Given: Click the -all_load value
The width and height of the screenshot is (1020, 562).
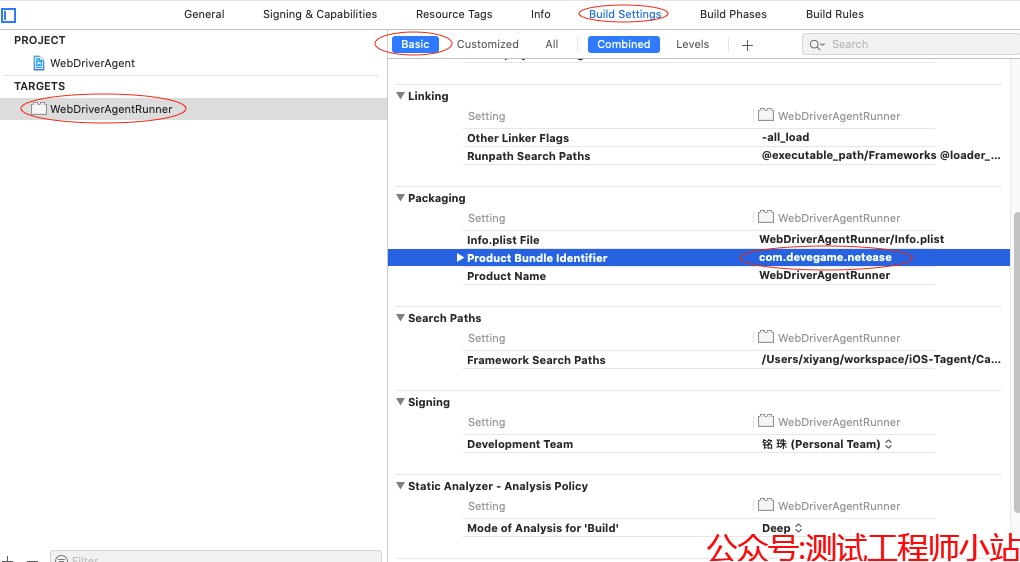Looking at the screenshot, I should click(785, 137).
